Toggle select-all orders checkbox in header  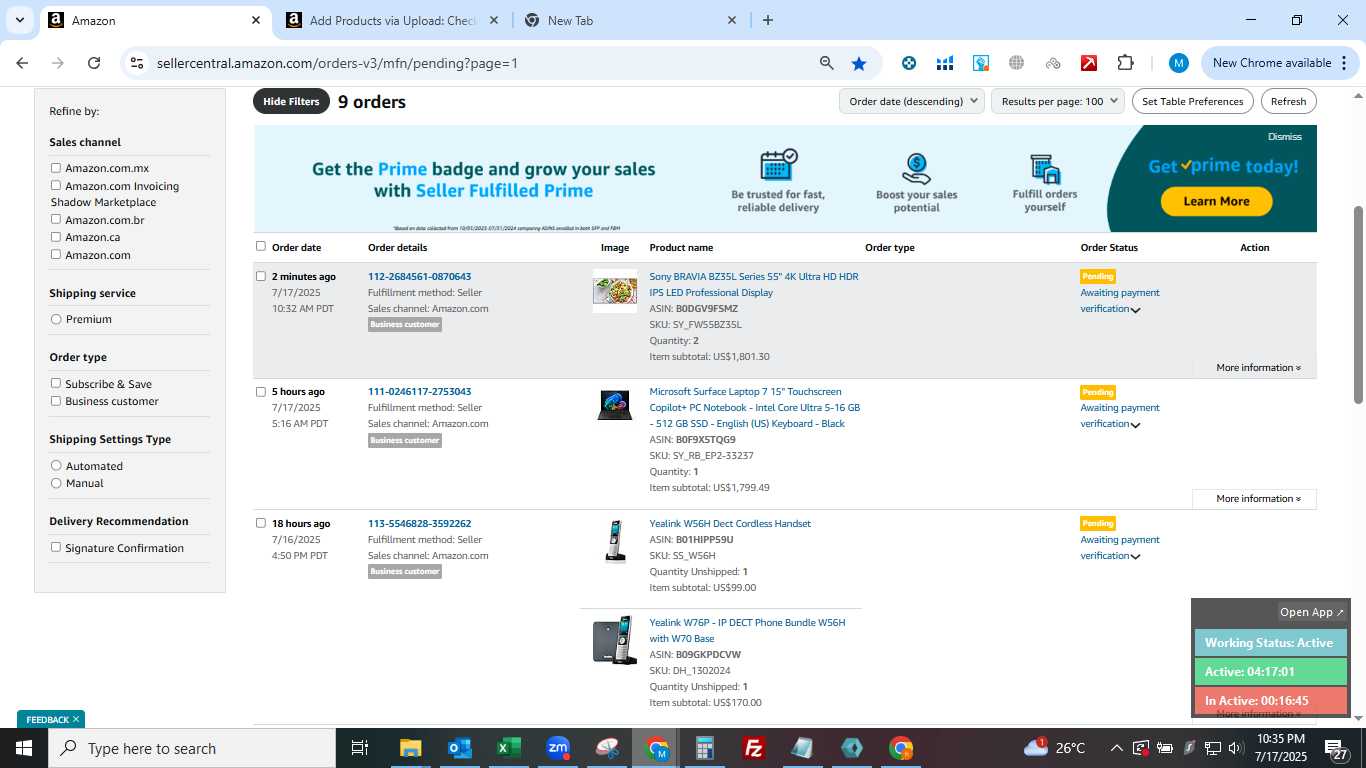[x=261, y=246]
